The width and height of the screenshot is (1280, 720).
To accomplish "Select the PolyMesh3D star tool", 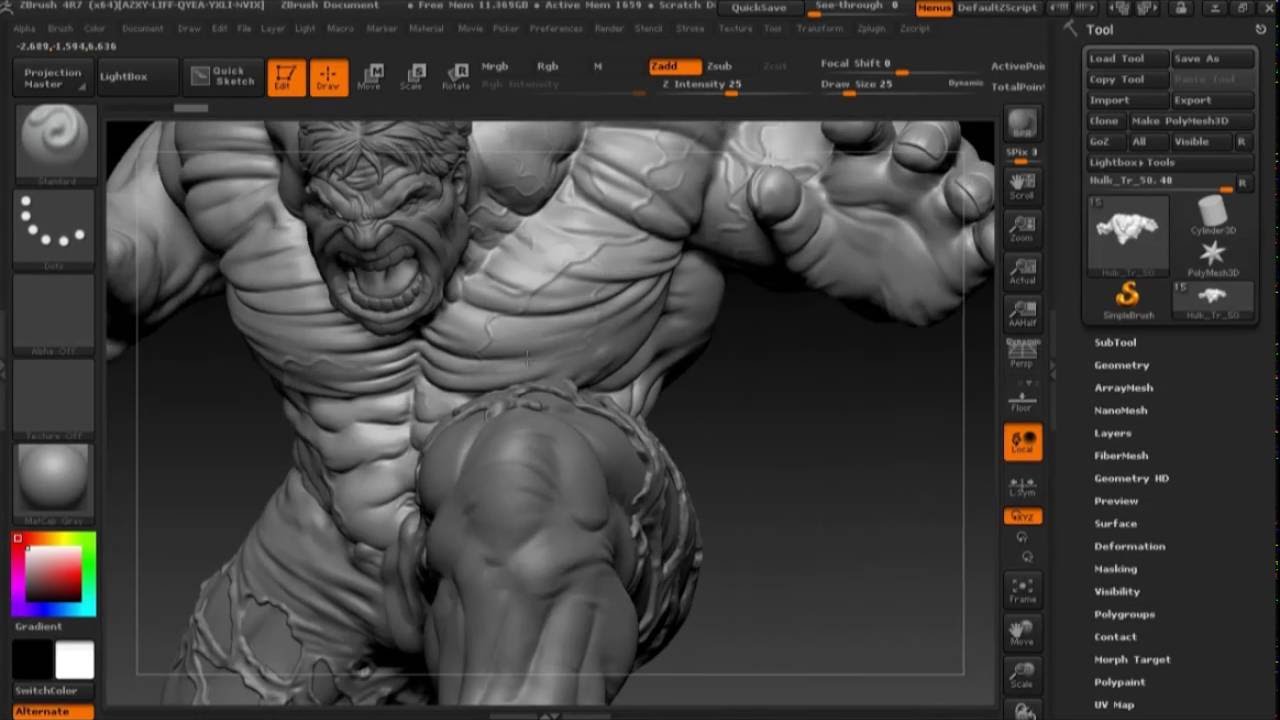I will coord(1212,257).
